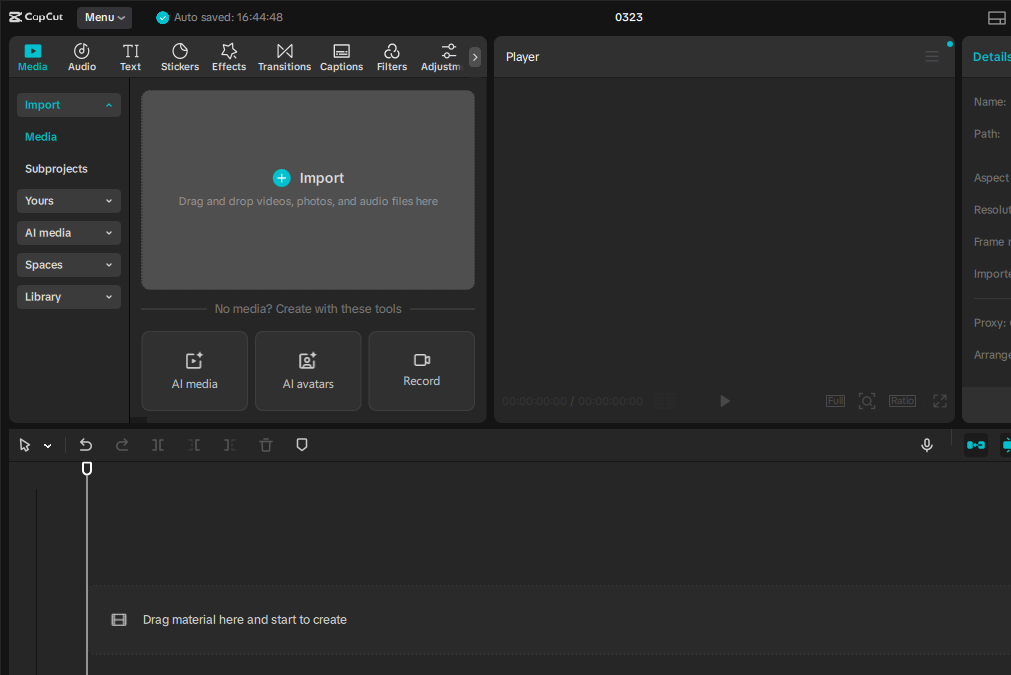Undo the last action

pos(85,444)
